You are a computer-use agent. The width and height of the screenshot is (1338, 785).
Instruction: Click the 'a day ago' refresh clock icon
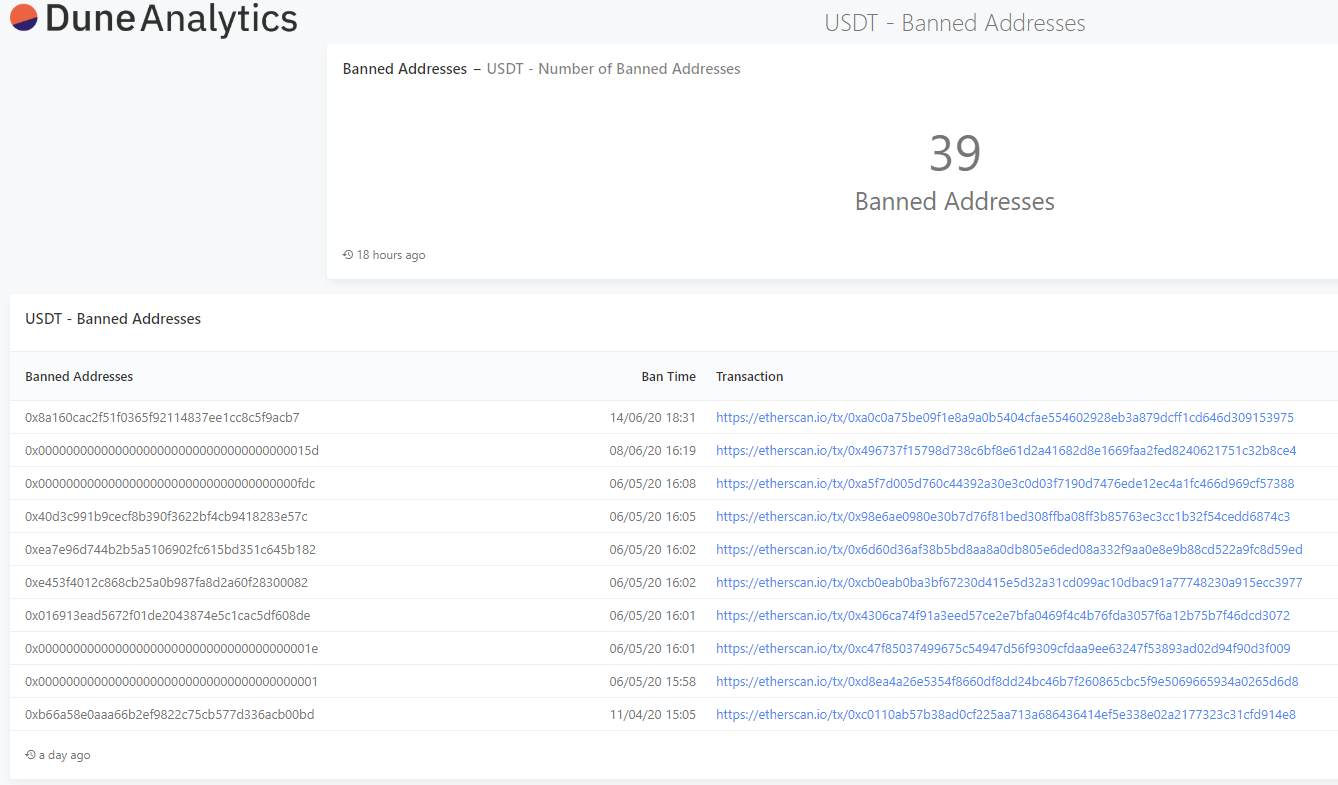(x=31, y=755)
